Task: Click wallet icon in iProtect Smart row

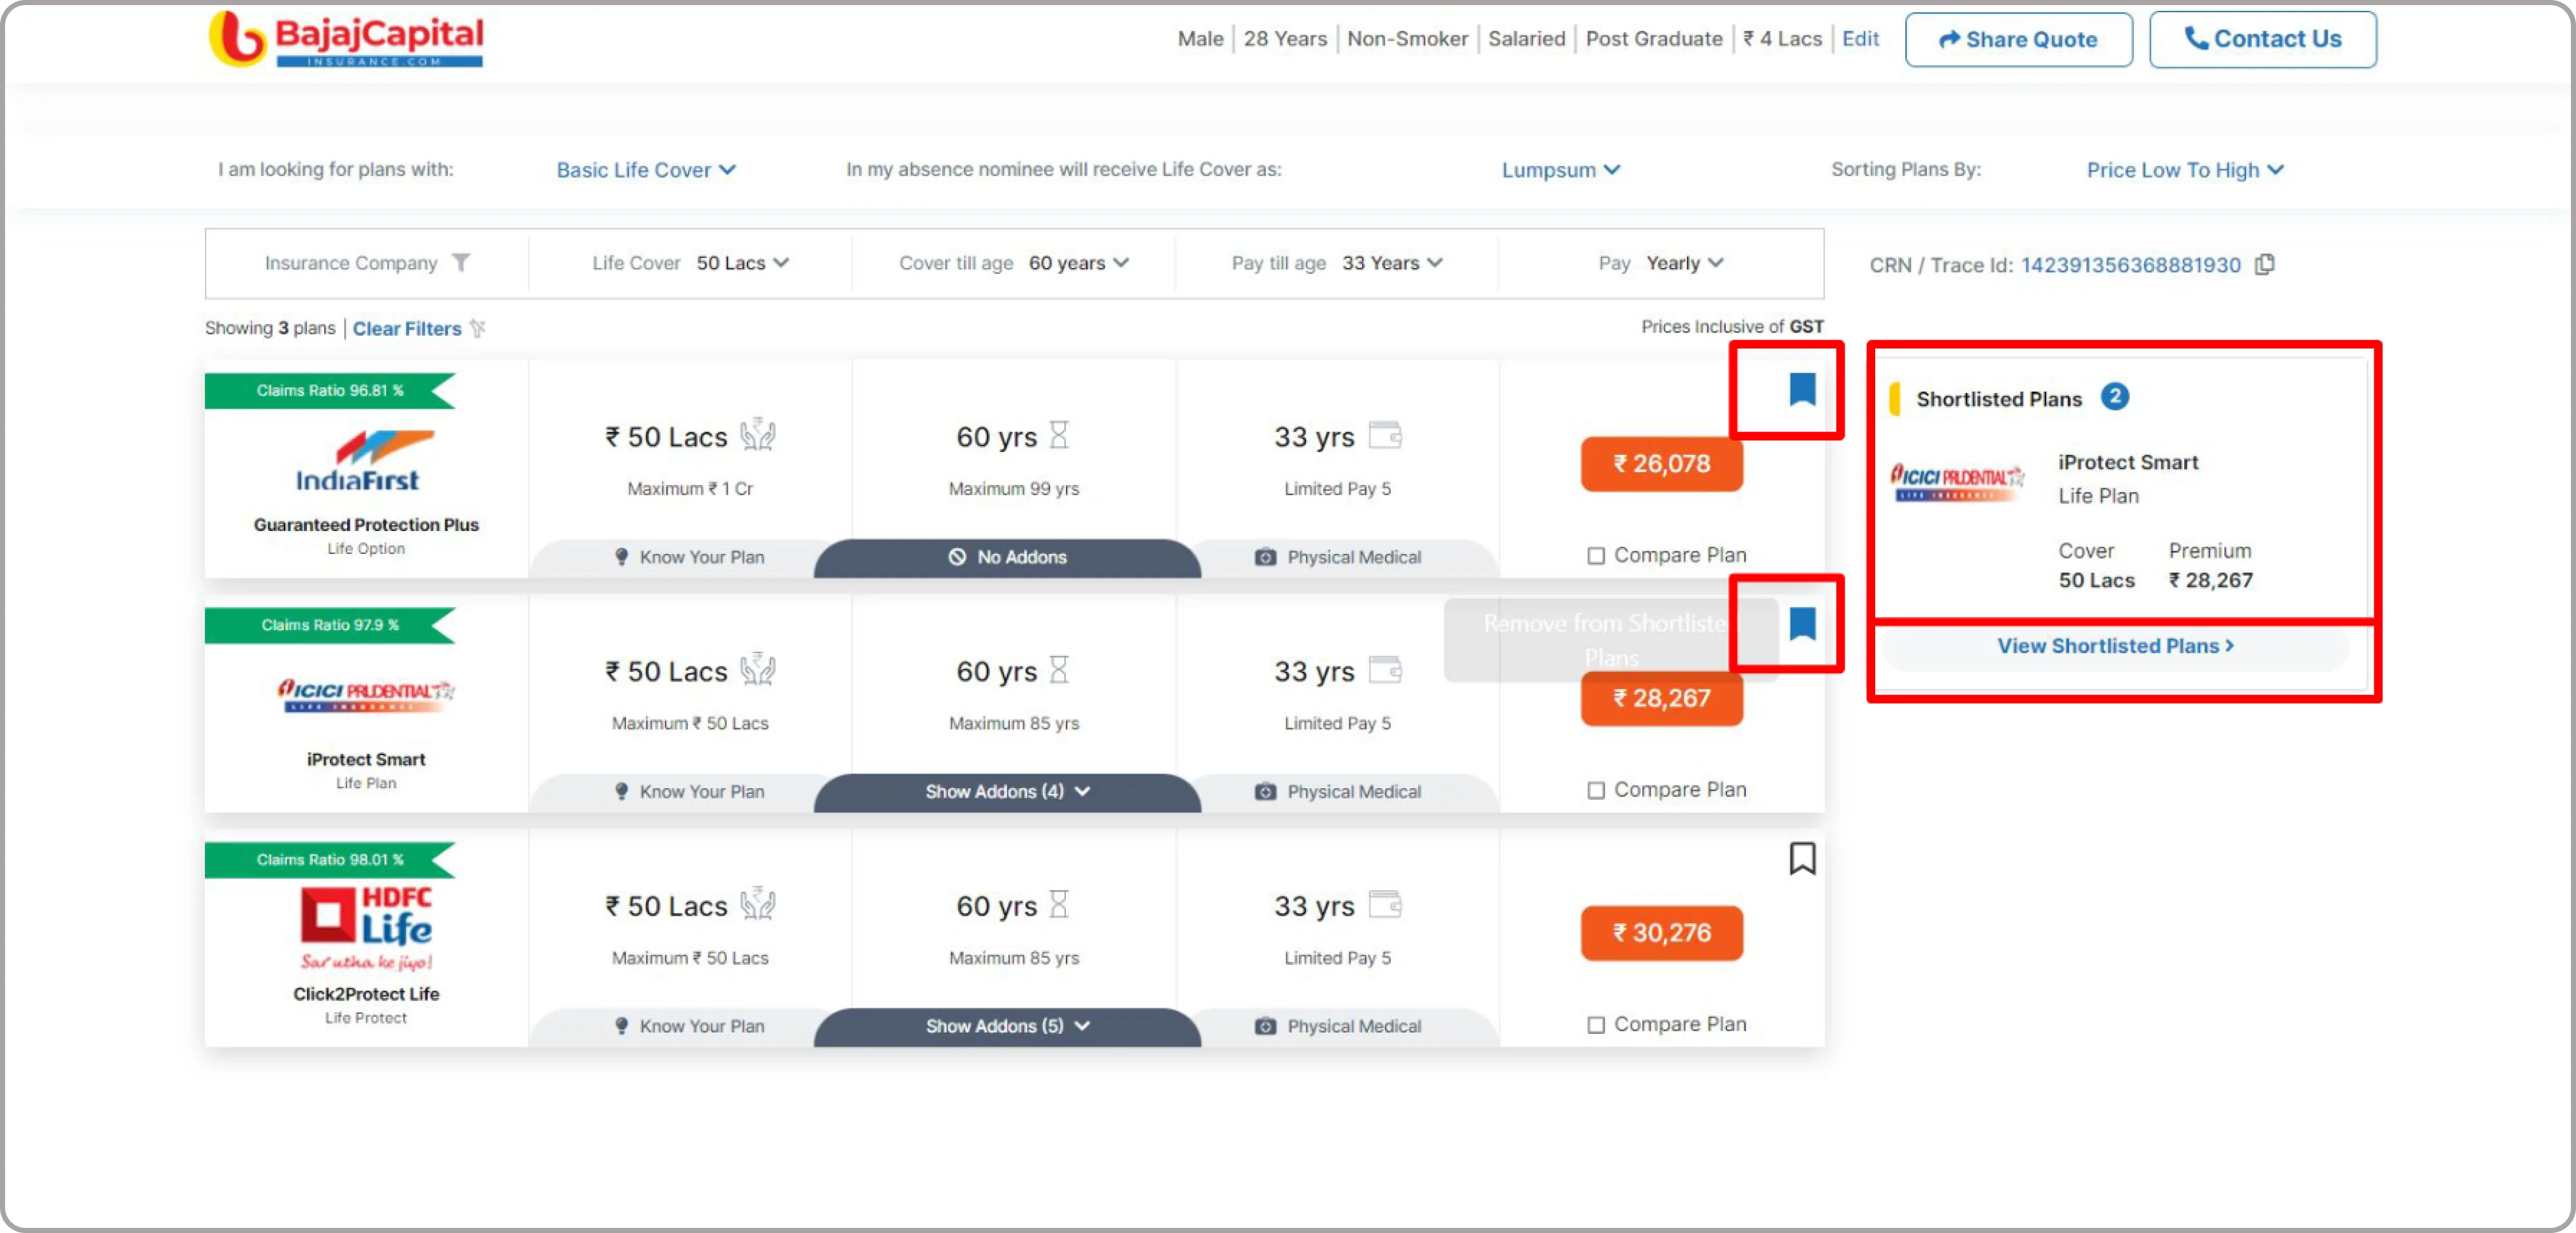Action: (x=1385, y=670)
